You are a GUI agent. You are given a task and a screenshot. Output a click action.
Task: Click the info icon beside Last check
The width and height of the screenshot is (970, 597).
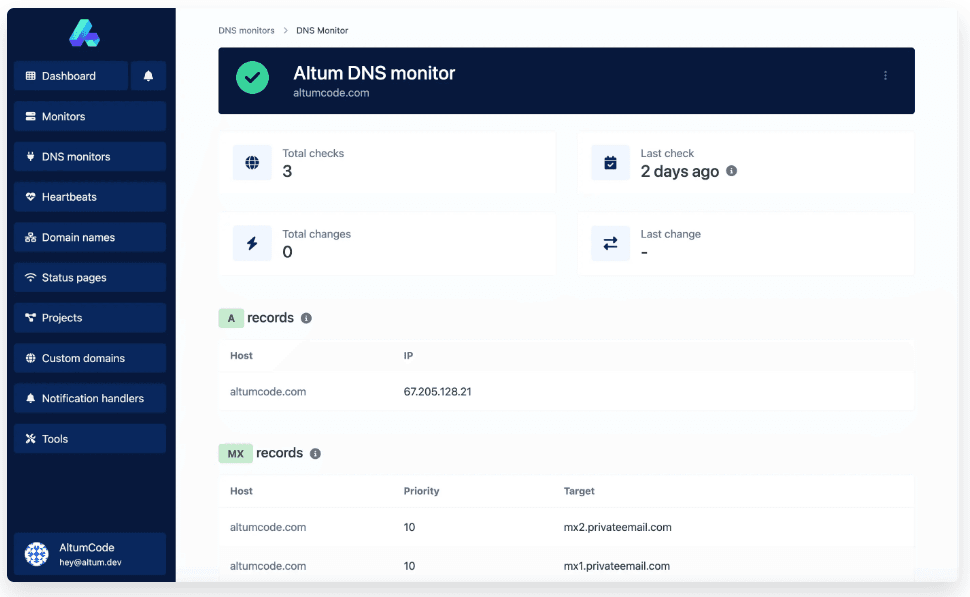pyautogui.click(x=731, y=171)
